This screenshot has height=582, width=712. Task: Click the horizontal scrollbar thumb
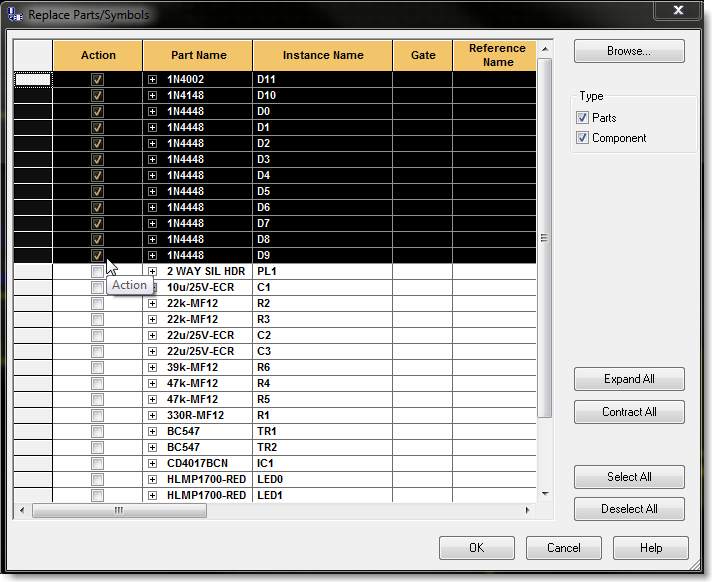pos(119,510)
